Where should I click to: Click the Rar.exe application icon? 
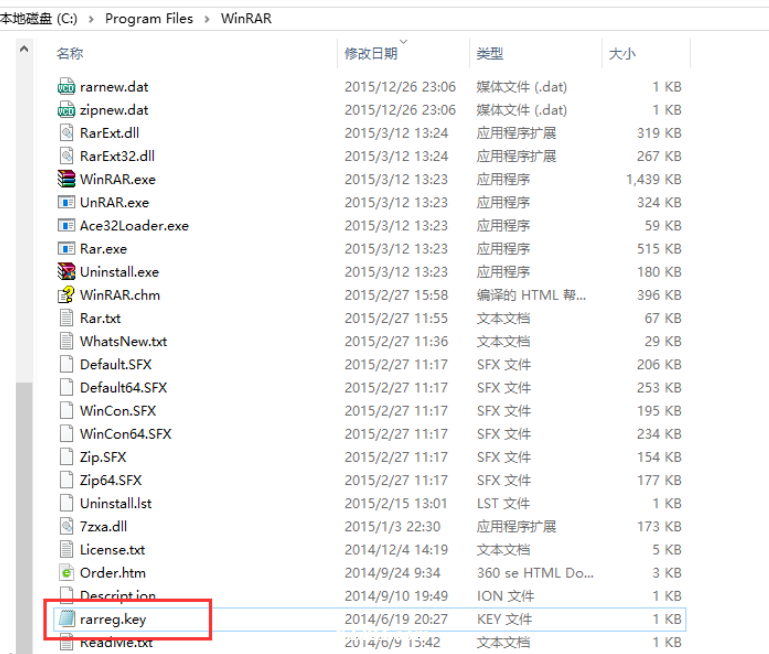[66, 249]
